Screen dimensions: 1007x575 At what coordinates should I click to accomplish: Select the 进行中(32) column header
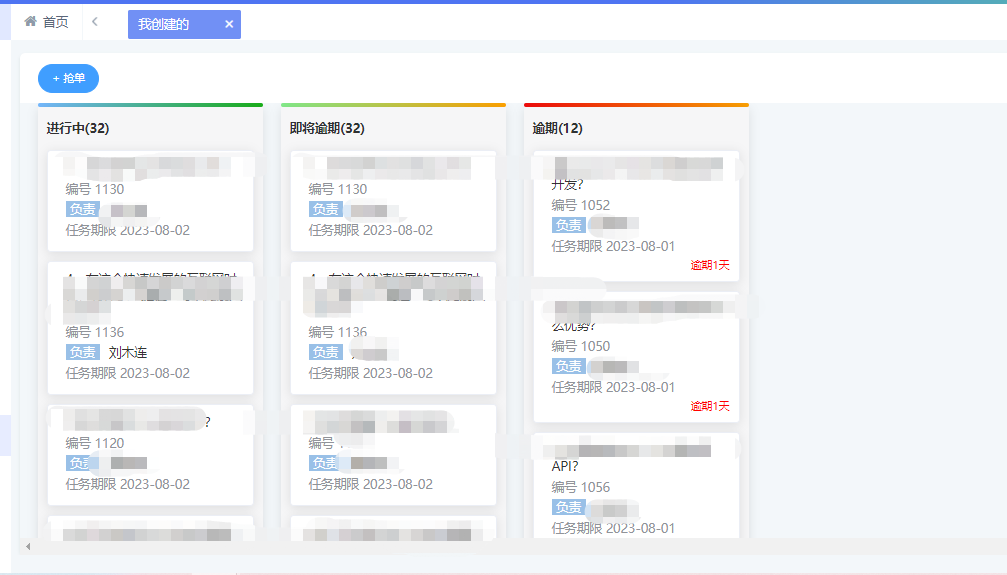tap(78, 128)
